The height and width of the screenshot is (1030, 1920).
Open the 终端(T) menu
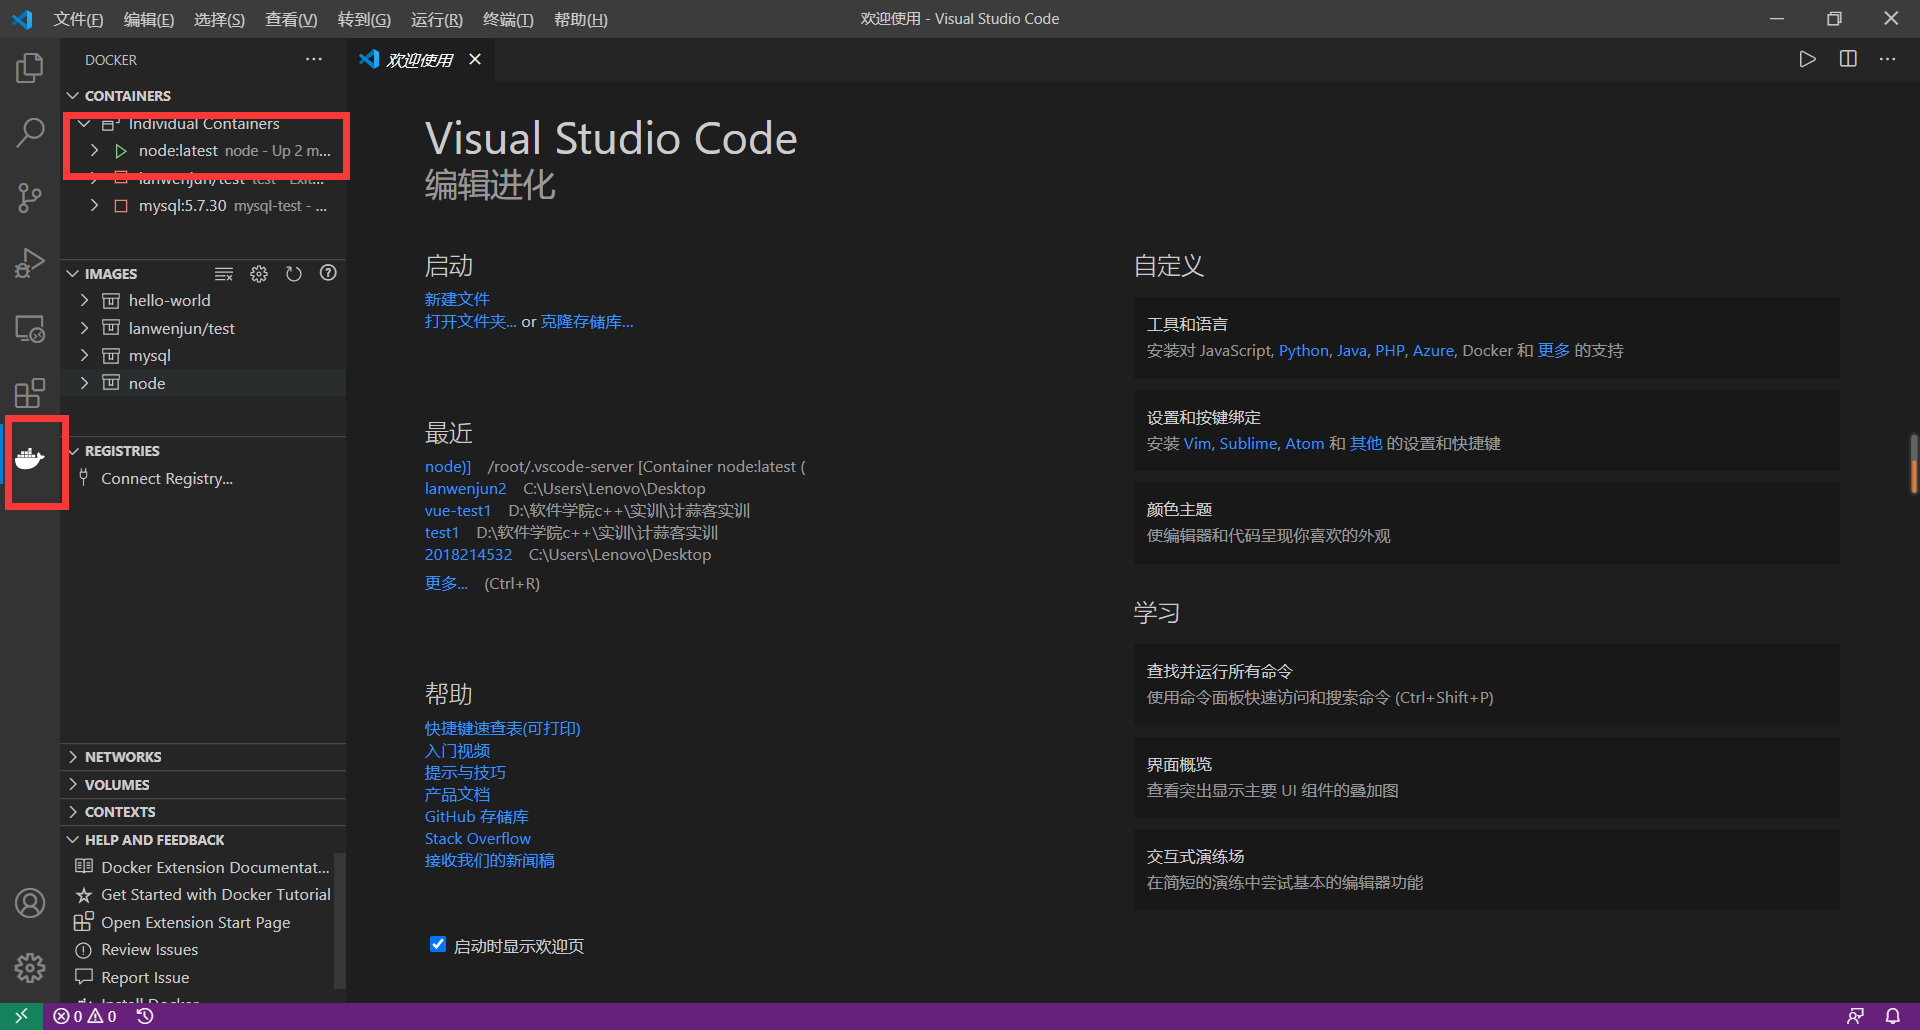tap(508, 19)
